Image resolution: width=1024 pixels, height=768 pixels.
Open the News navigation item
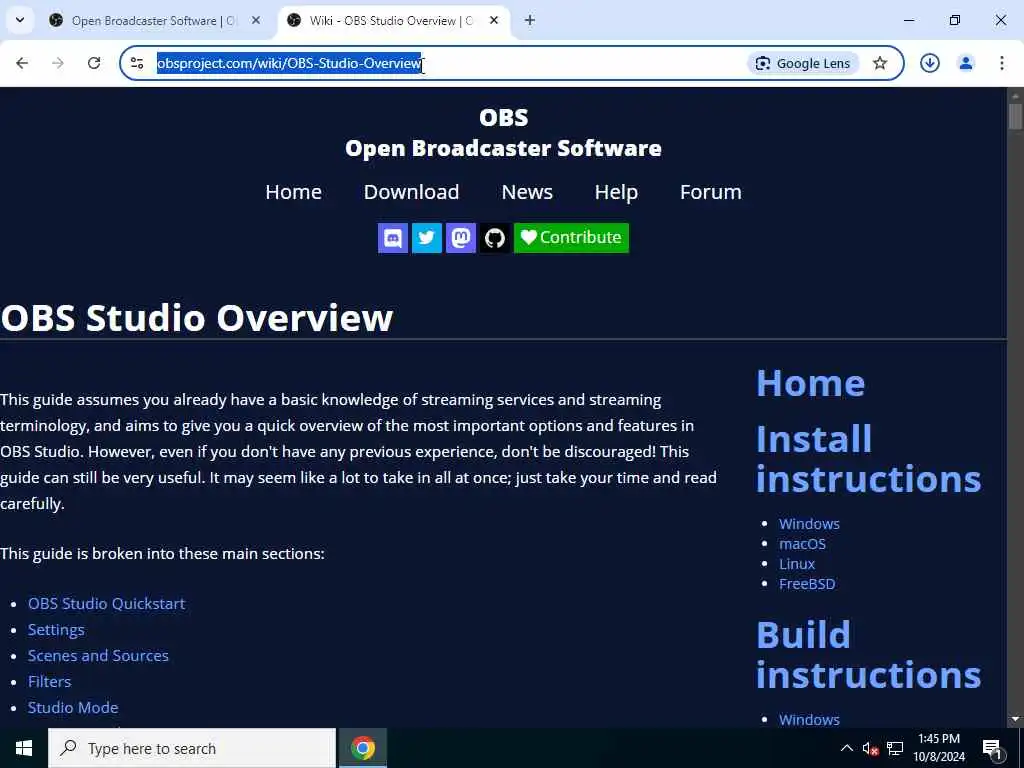[x=527, y=192]
